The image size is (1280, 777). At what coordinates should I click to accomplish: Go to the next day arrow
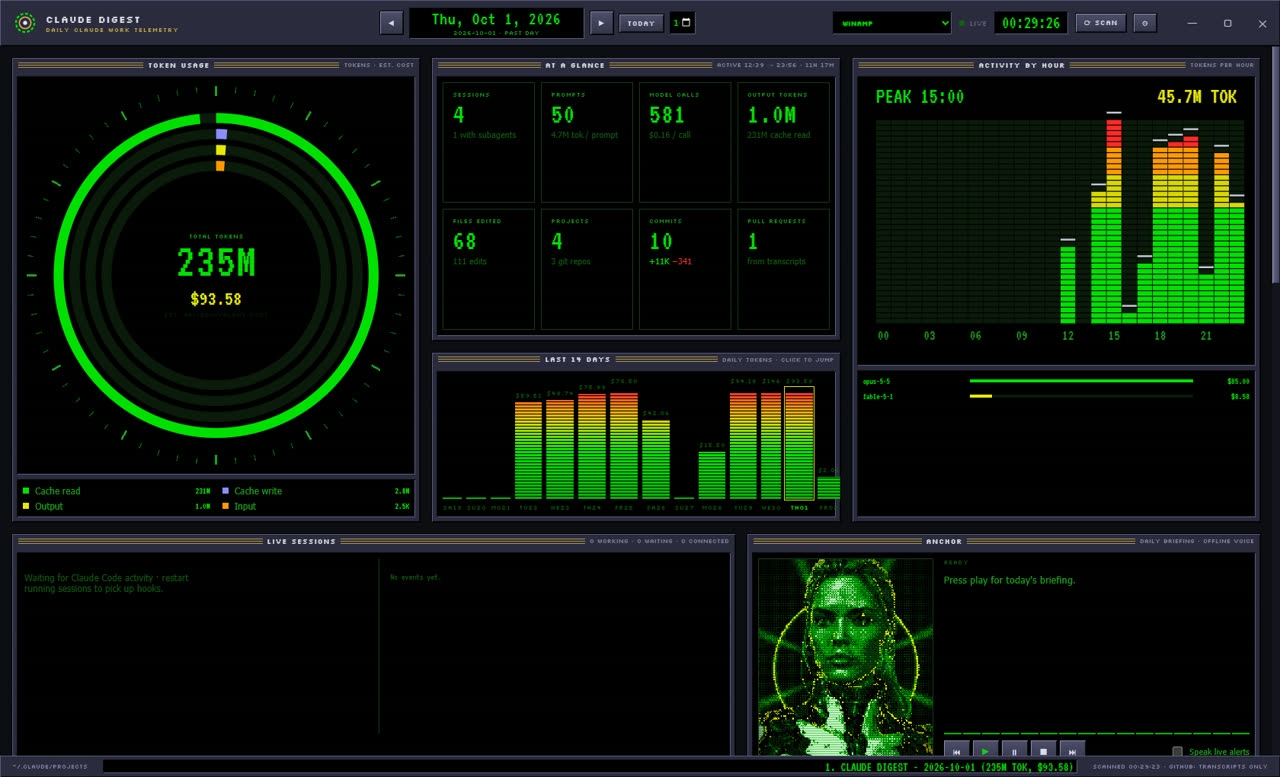coord(601,22)
